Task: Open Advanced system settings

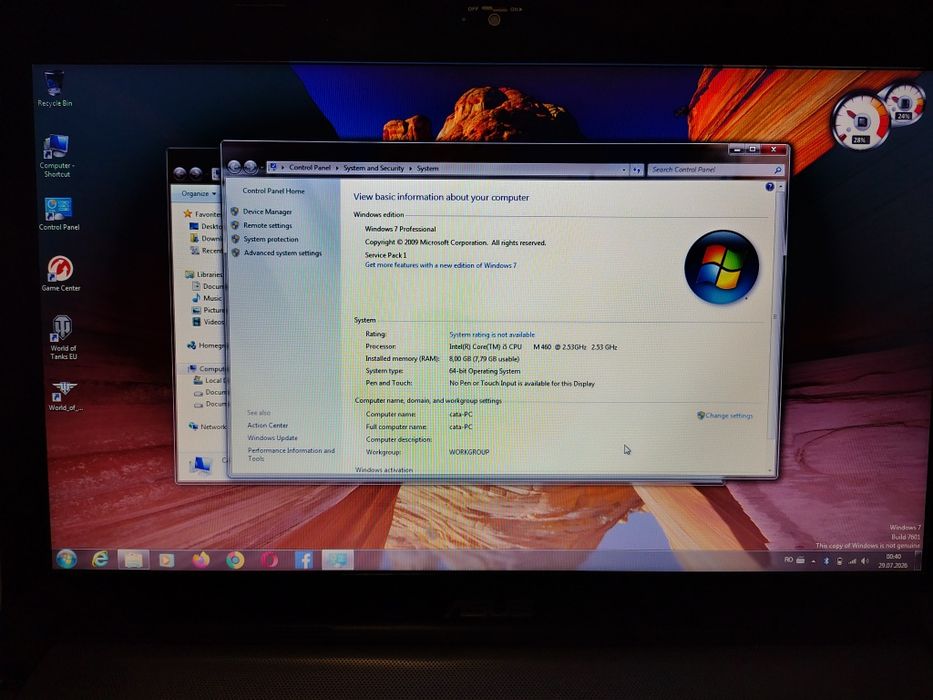Action: tap(283, 253)
